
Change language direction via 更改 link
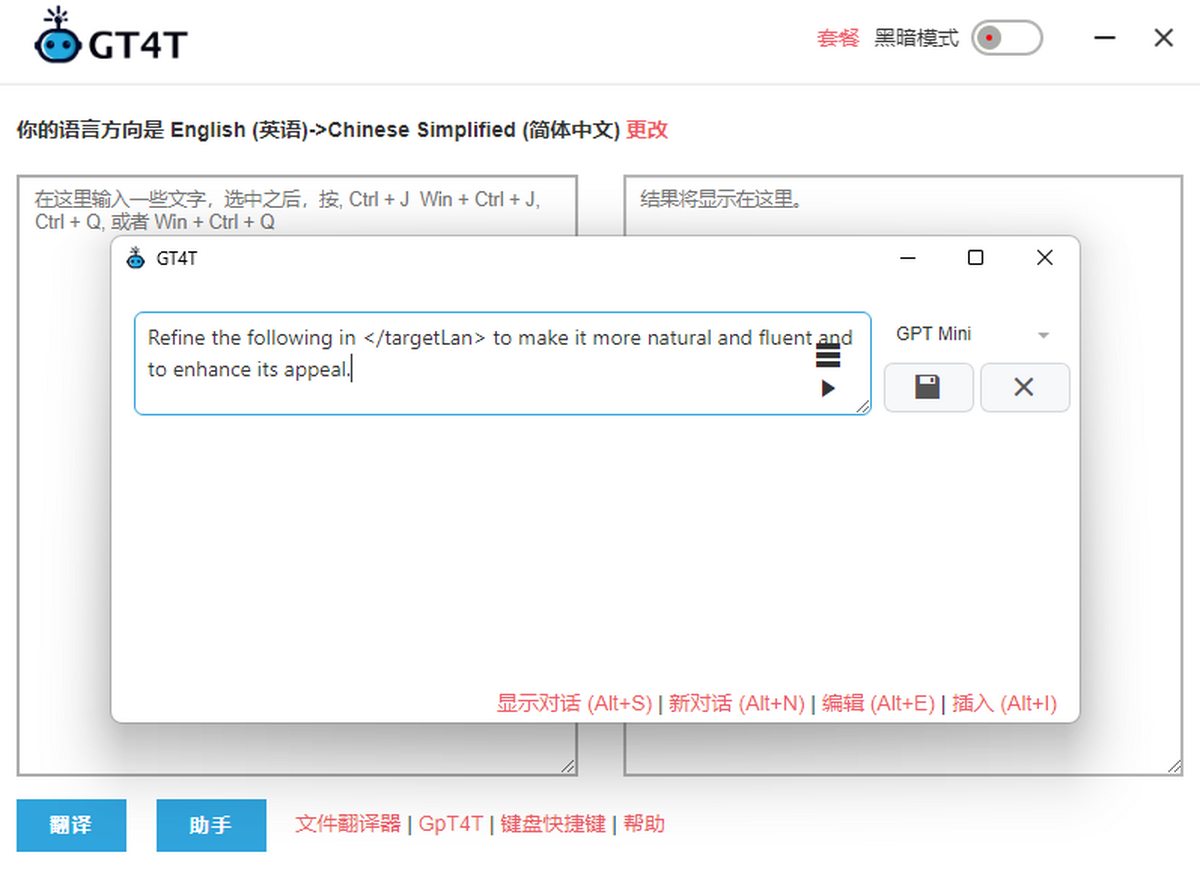click(647, 129)
